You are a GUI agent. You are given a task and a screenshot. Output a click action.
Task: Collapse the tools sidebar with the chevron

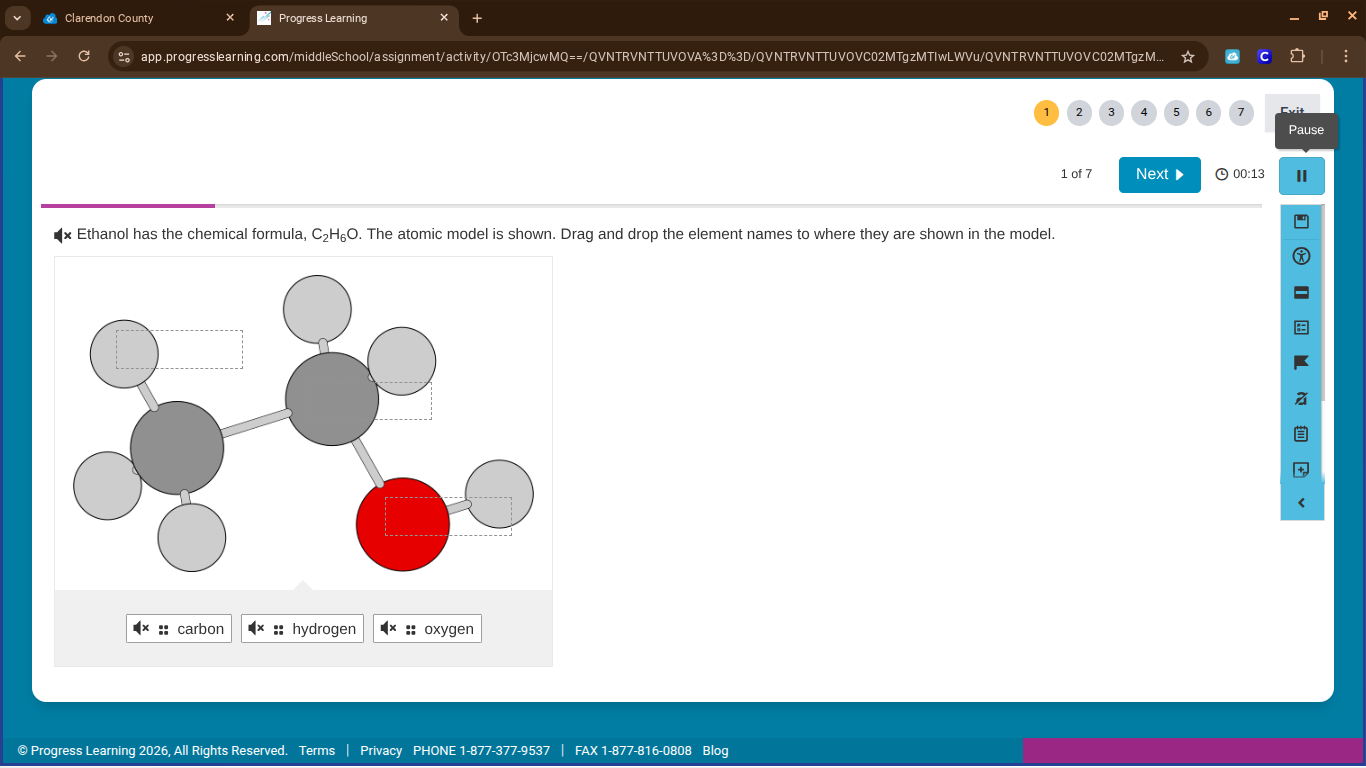(1301, 502)
